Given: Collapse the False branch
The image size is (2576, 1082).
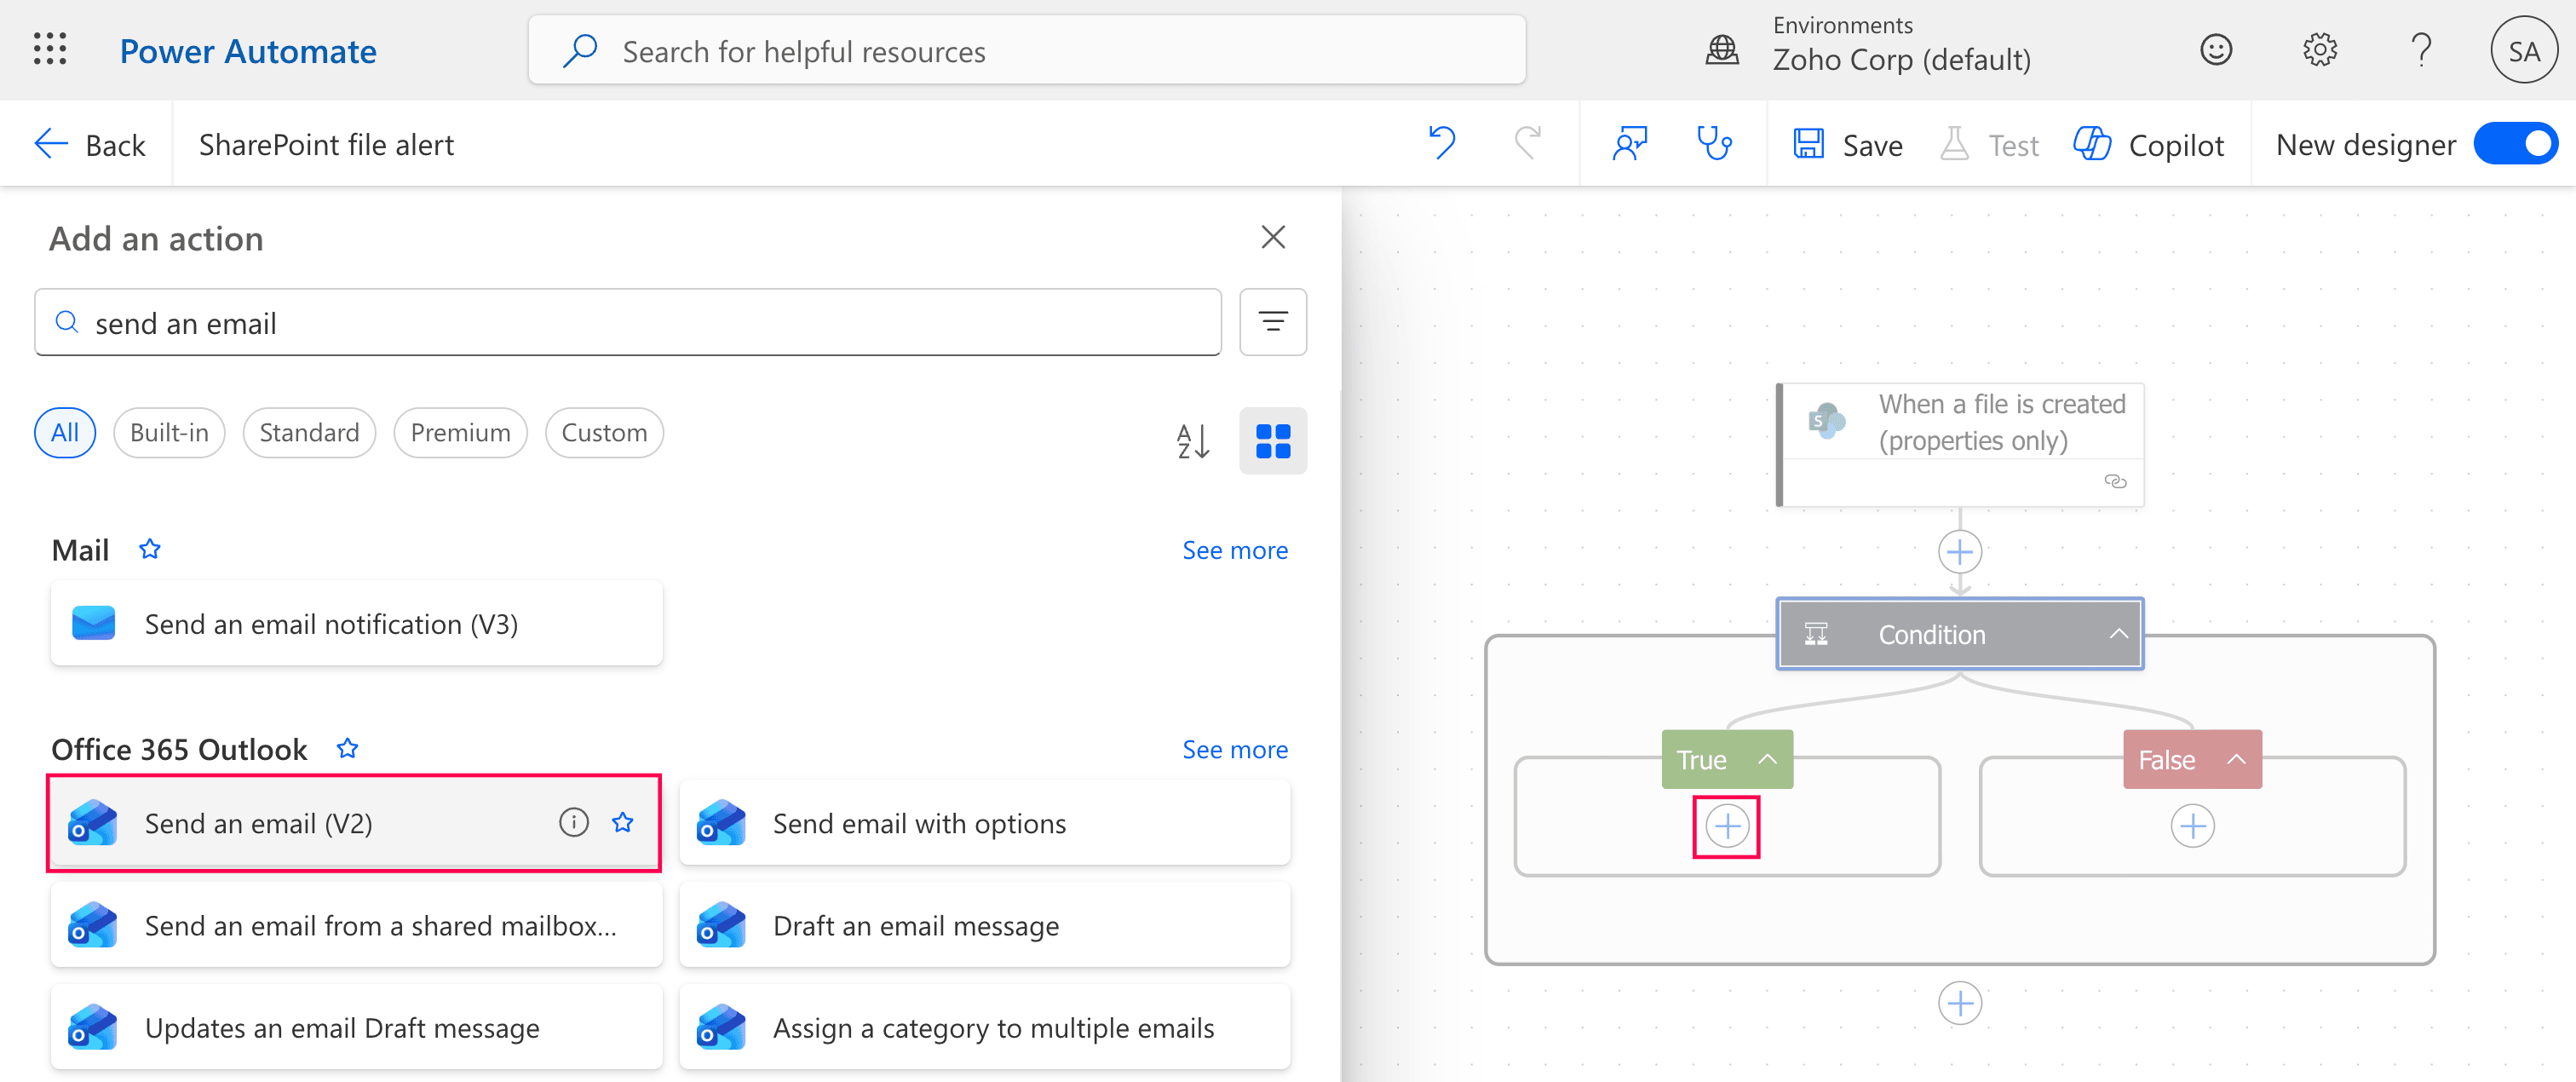Looking at the screenshot, I should (2238, 759).
